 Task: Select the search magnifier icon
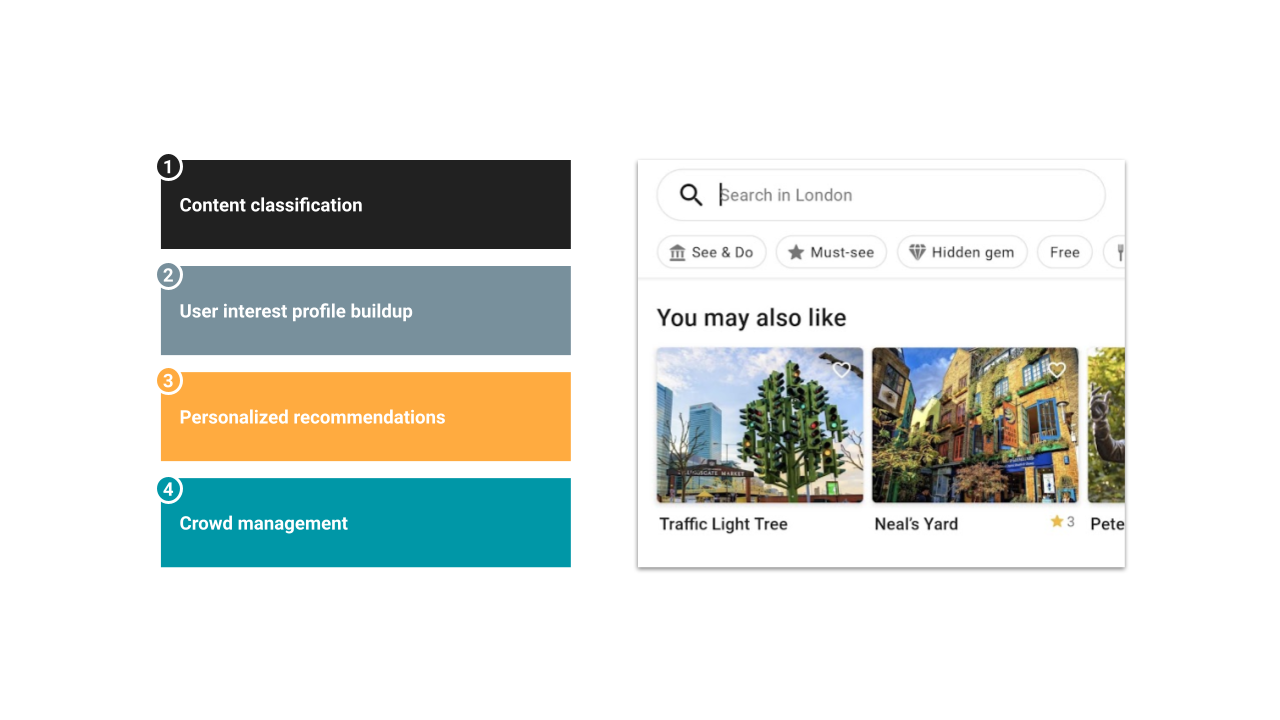(690, 195)
